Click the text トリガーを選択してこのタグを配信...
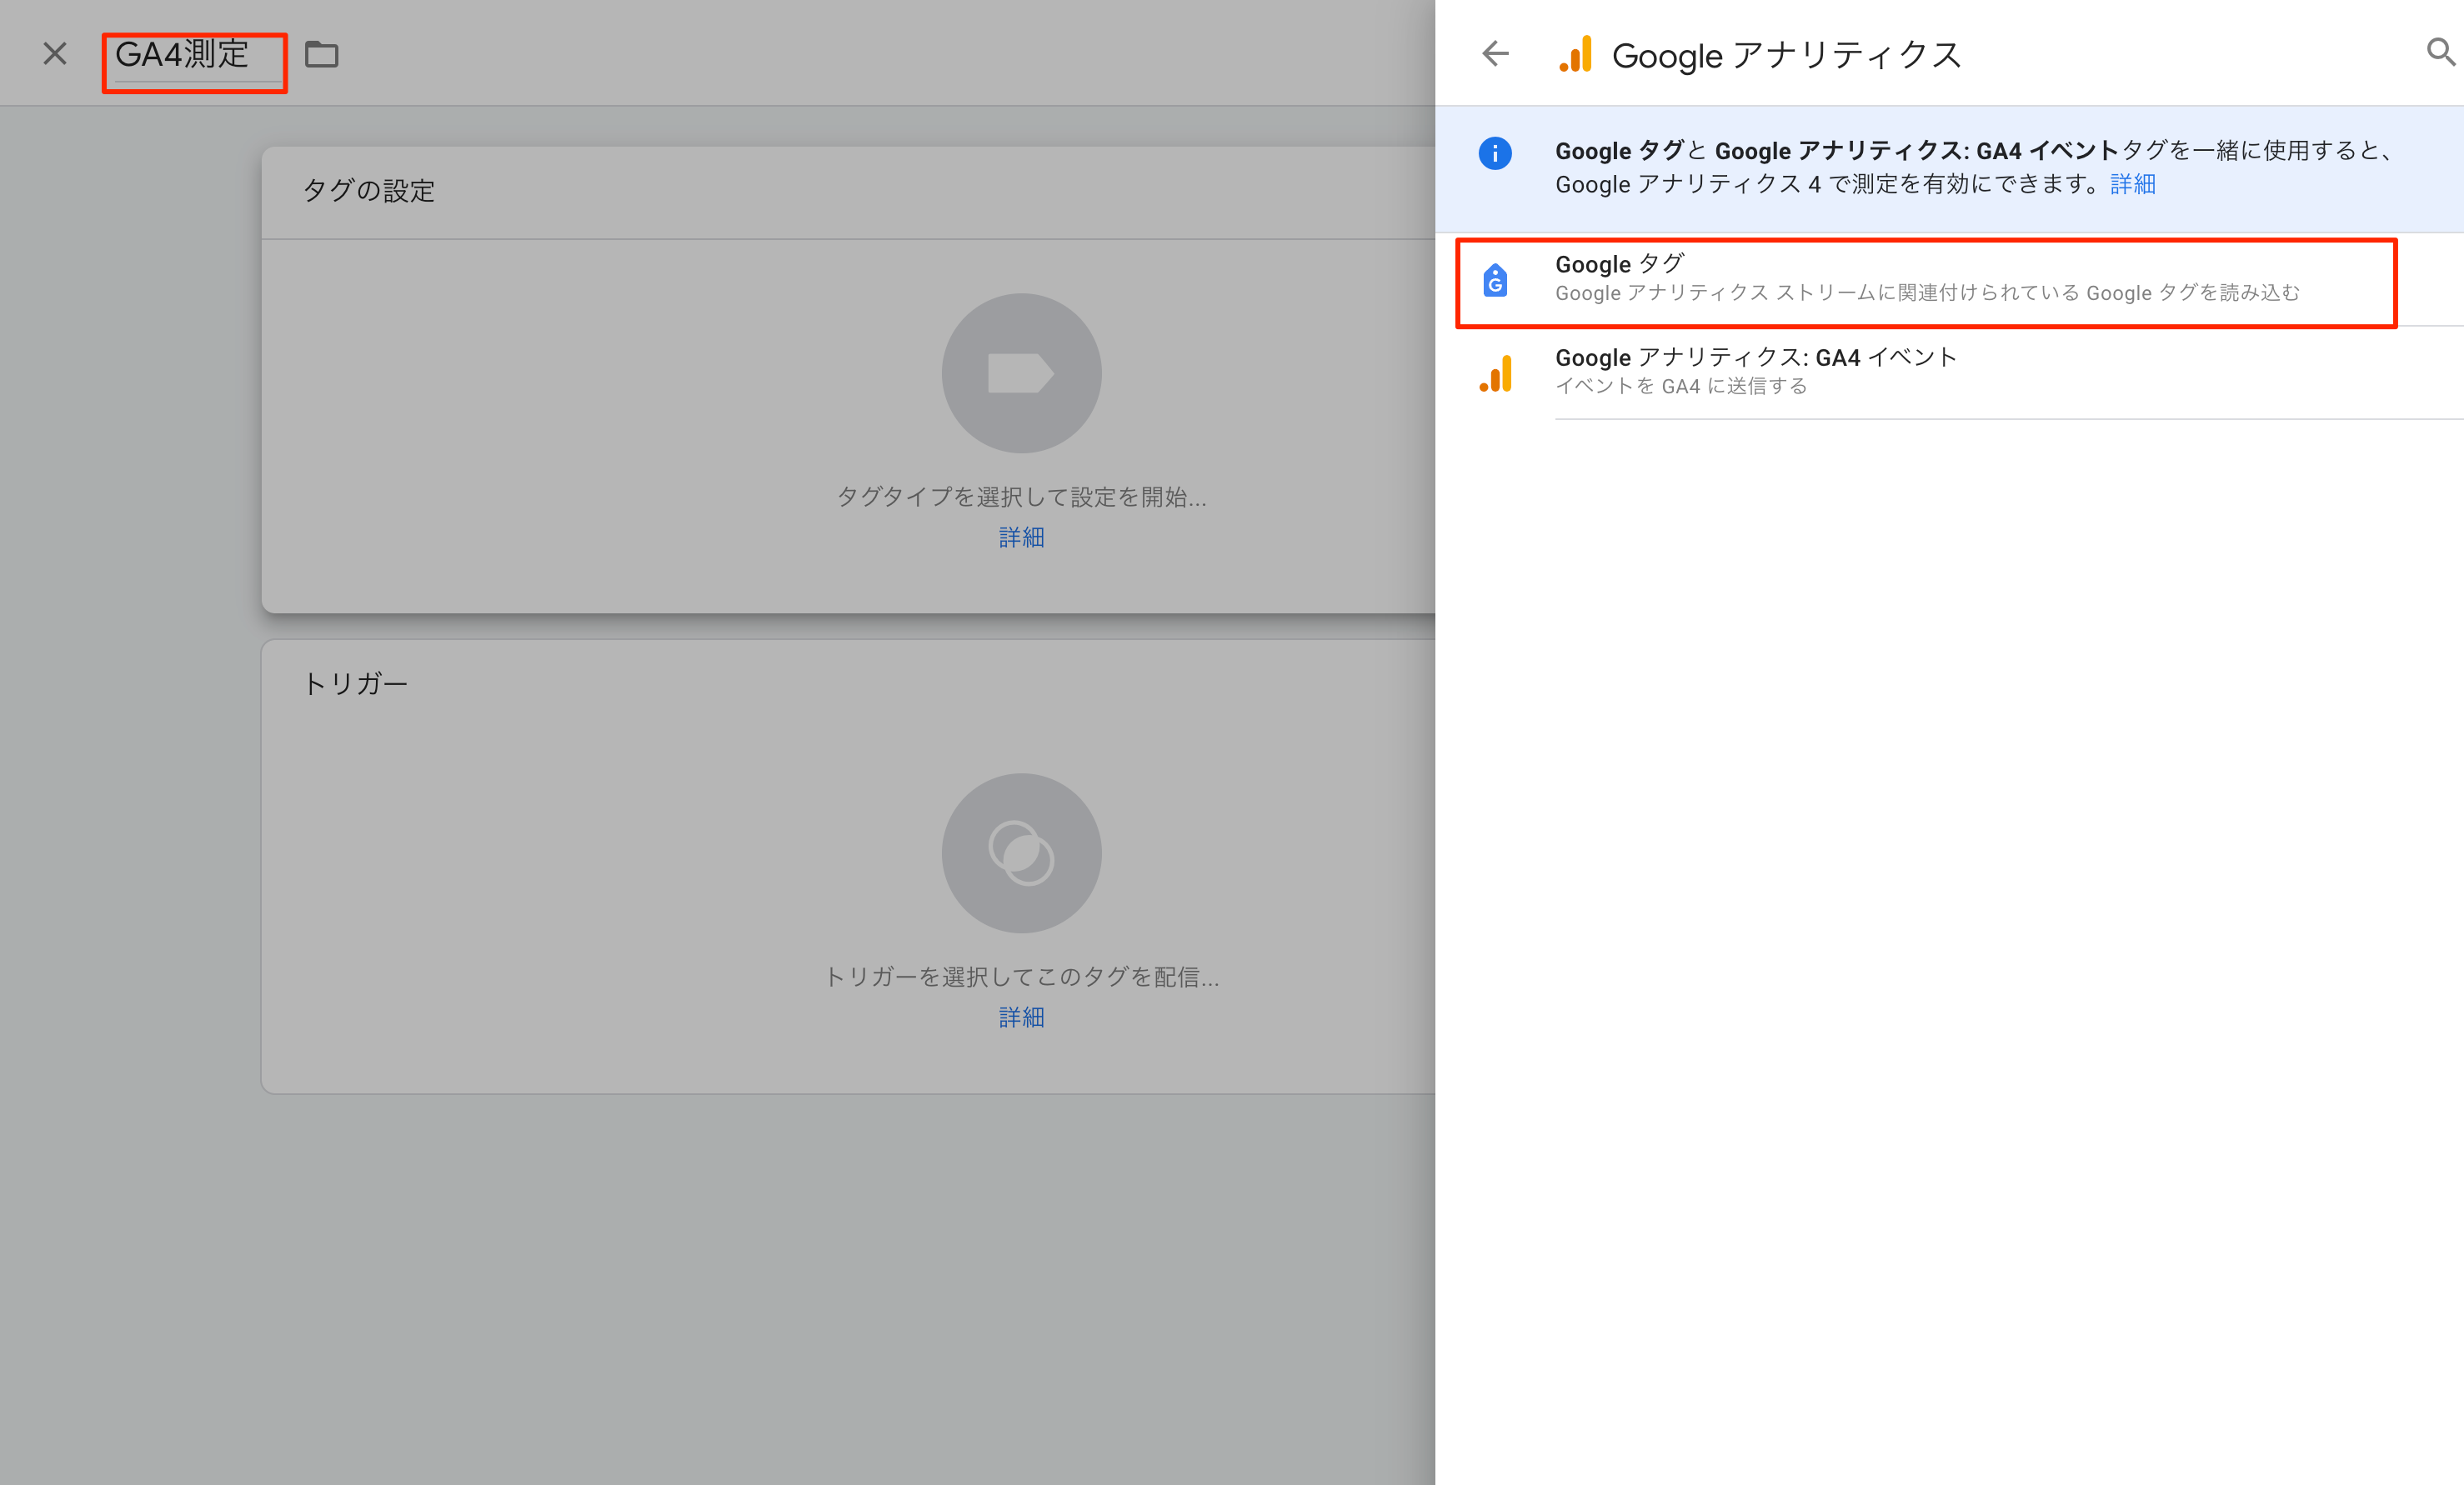The image size is (2464, 1485). pyautogui.click(x=1021, y=977)
